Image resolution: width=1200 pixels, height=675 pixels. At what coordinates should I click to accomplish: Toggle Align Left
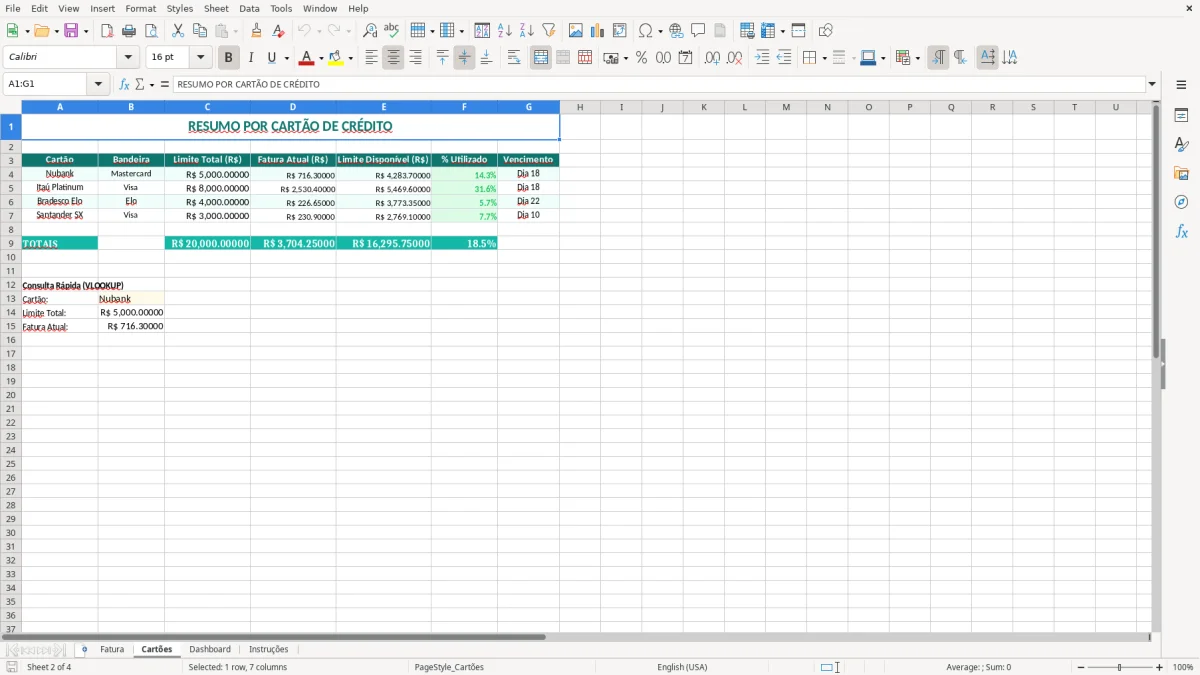point(371,58)
